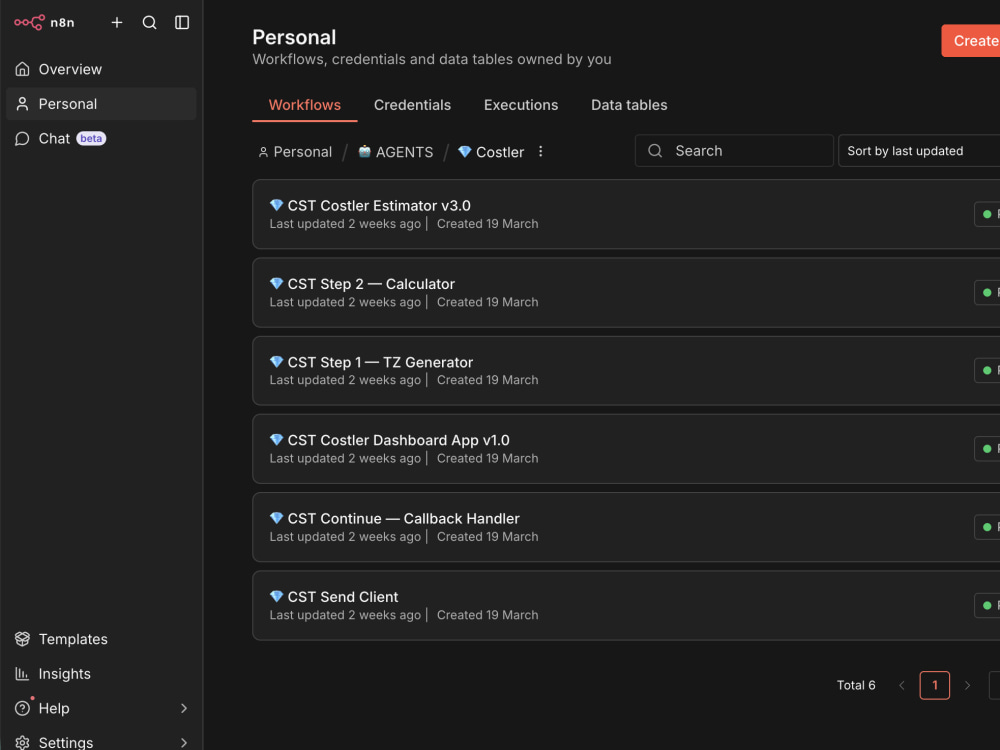Viewport: 1000px width, 750px height.
Task: Click the Create button
Action: pyautogui.click(x=971, y=41)
